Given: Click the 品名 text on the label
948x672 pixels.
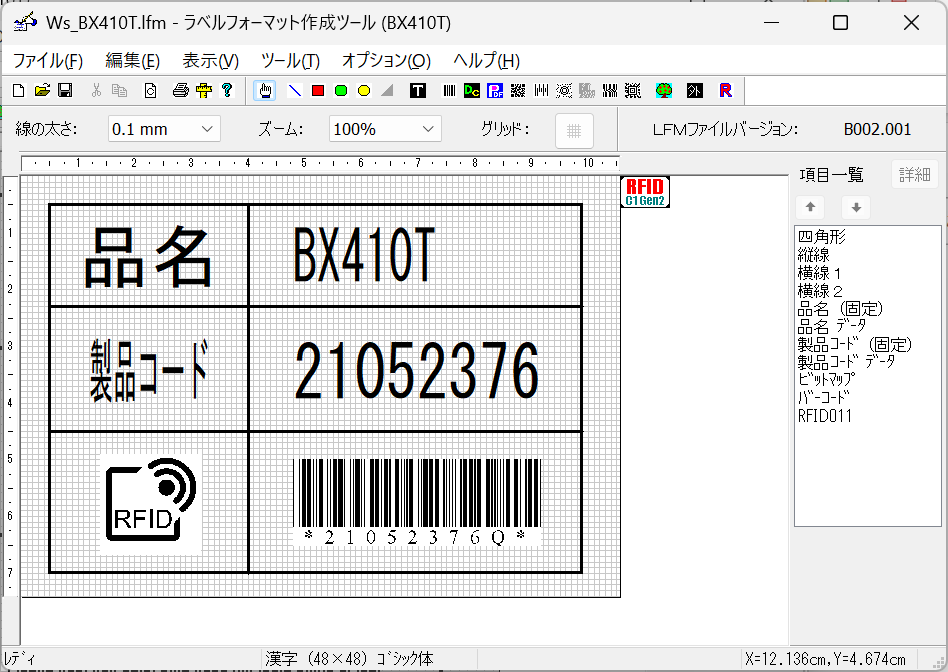Looking at the screenshot, I should [x=149, y=256].
